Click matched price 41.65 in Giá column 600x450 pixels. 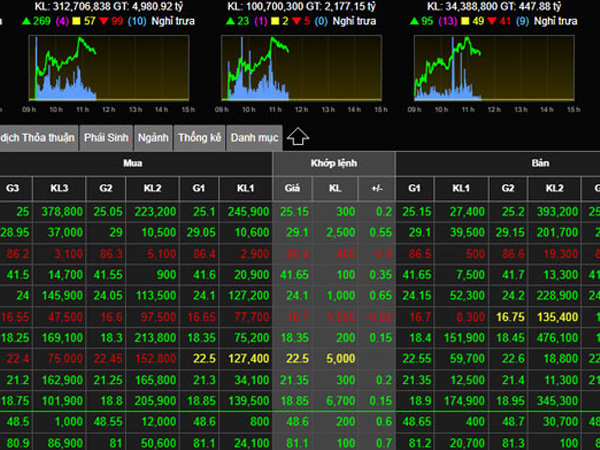point(294,275)
